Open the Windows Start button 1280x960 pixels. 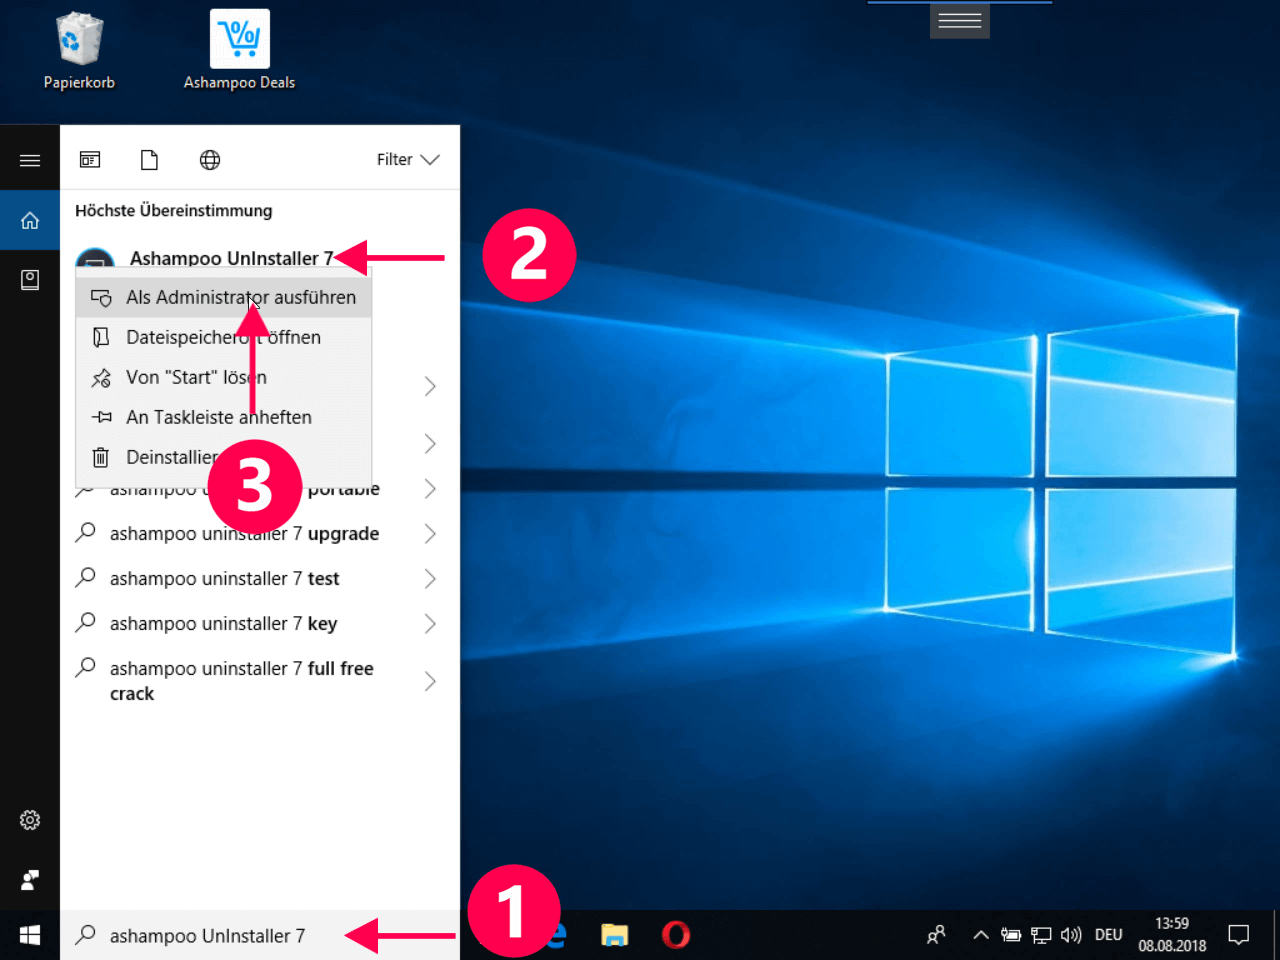(x=30, y=935)
